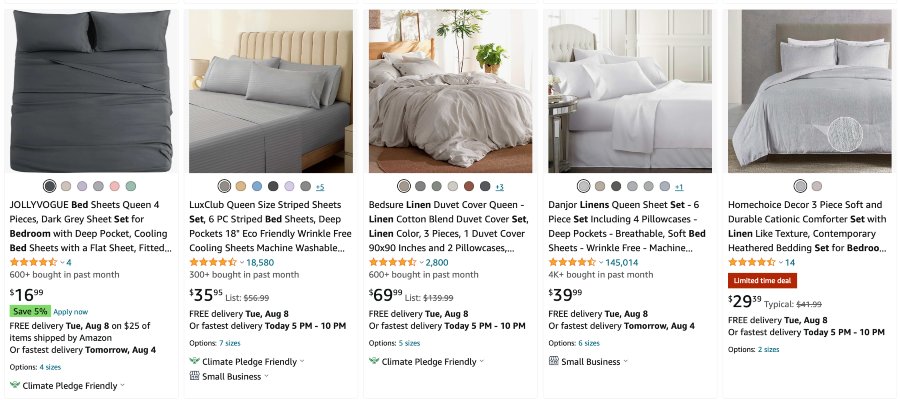Click the star rating icons for LuxClub sheets

click(x=213, y=262)
